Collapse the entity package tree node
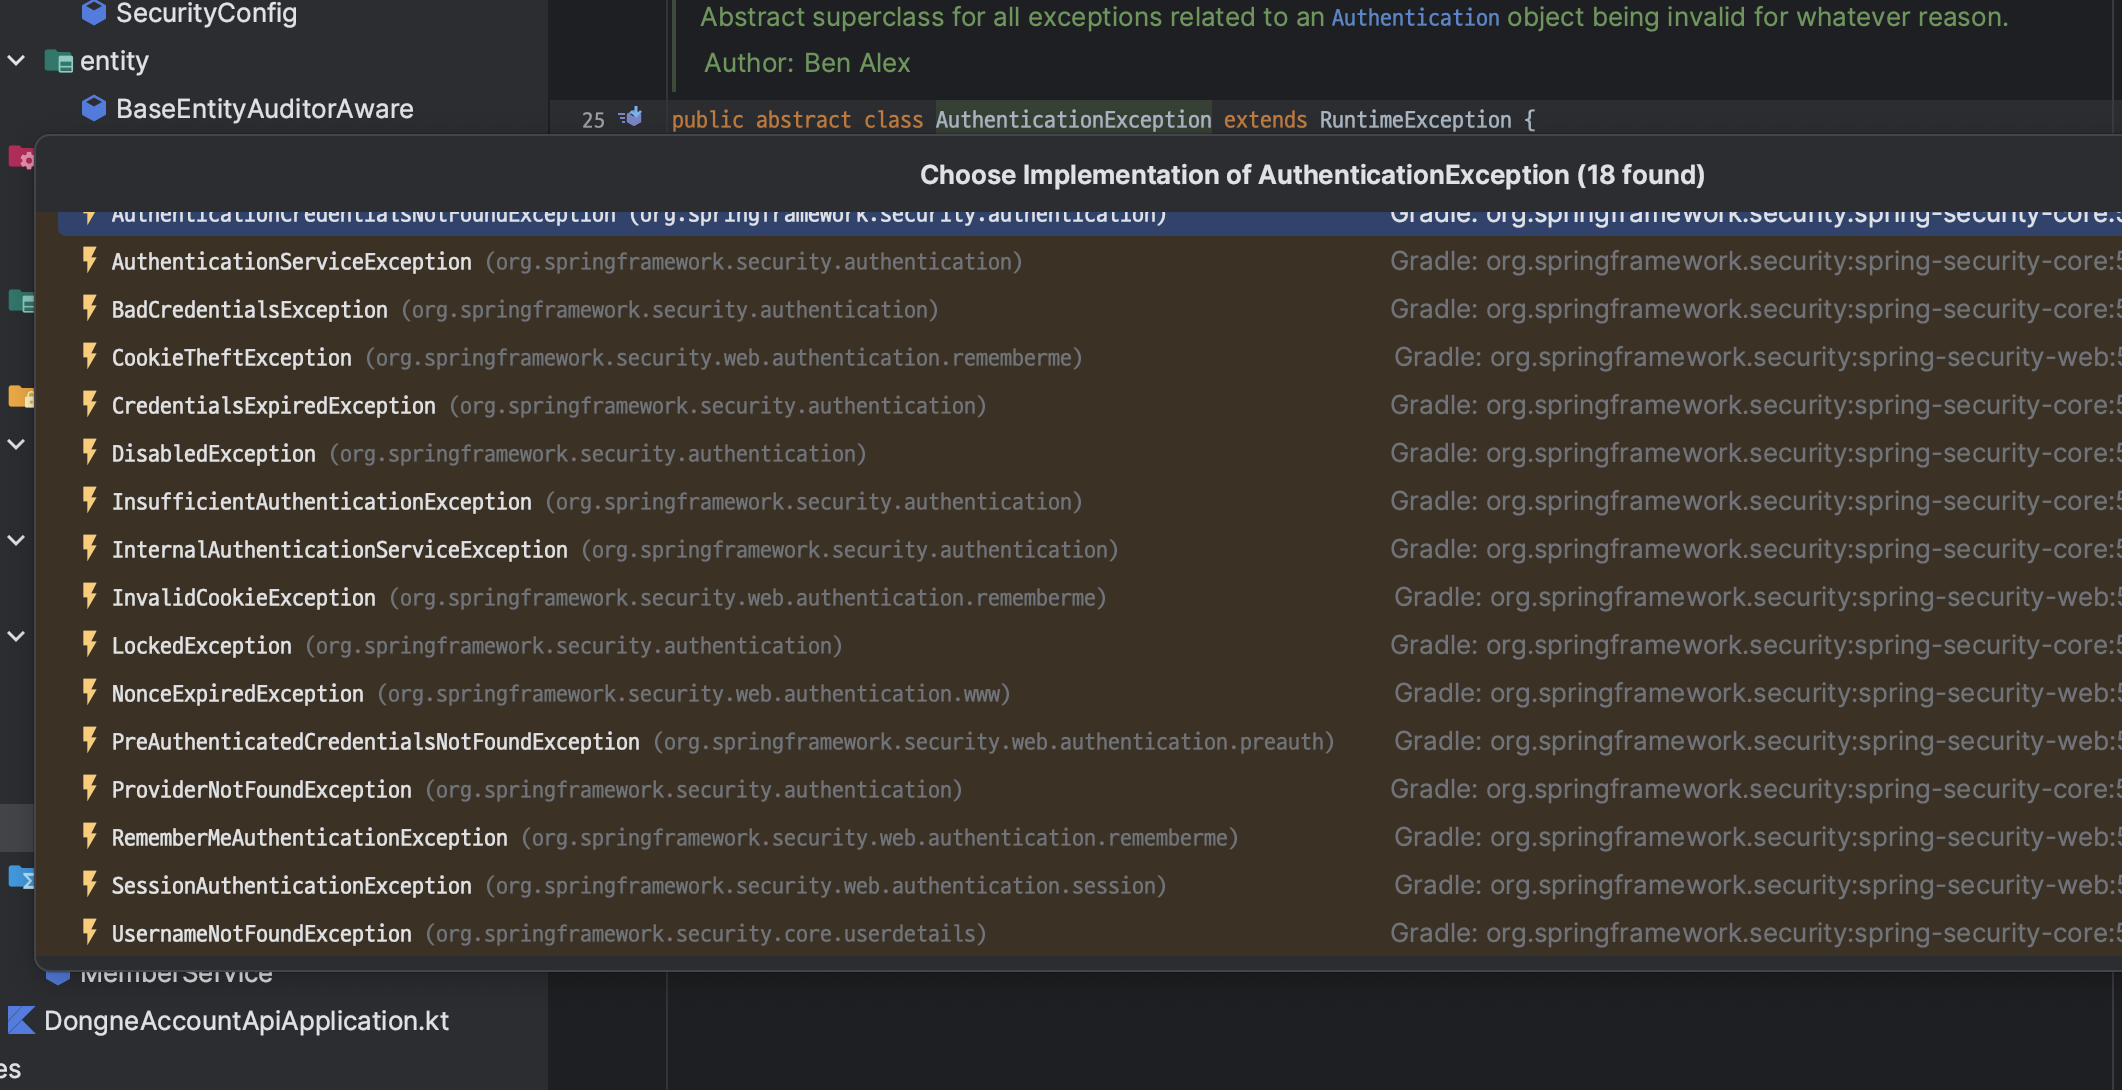 [16, 61]
